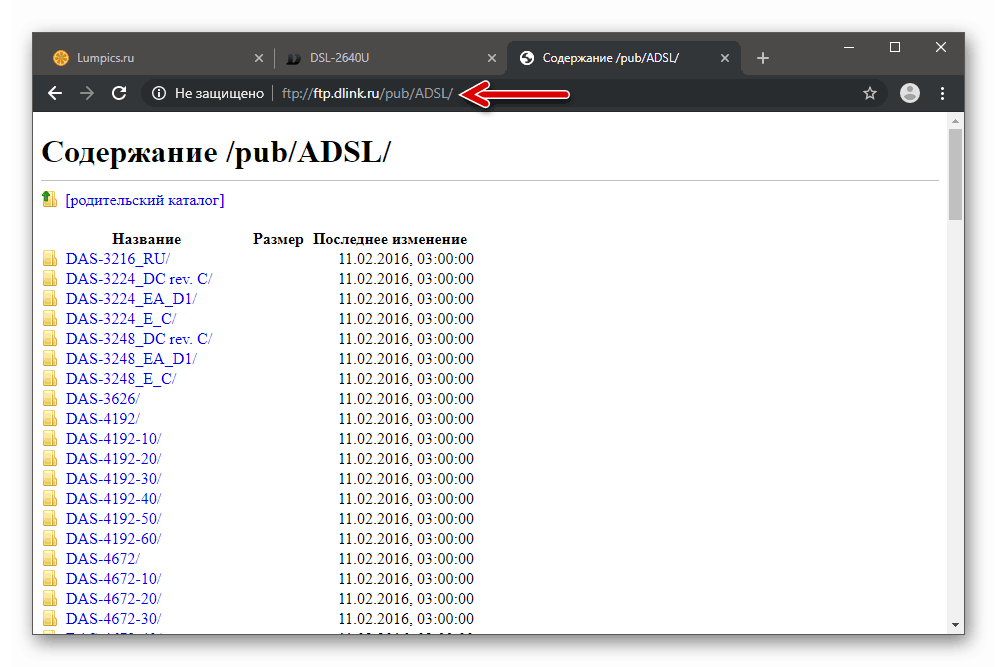
Task: Open the DAS-3224_EA_D1 folder
Action: 131,299
